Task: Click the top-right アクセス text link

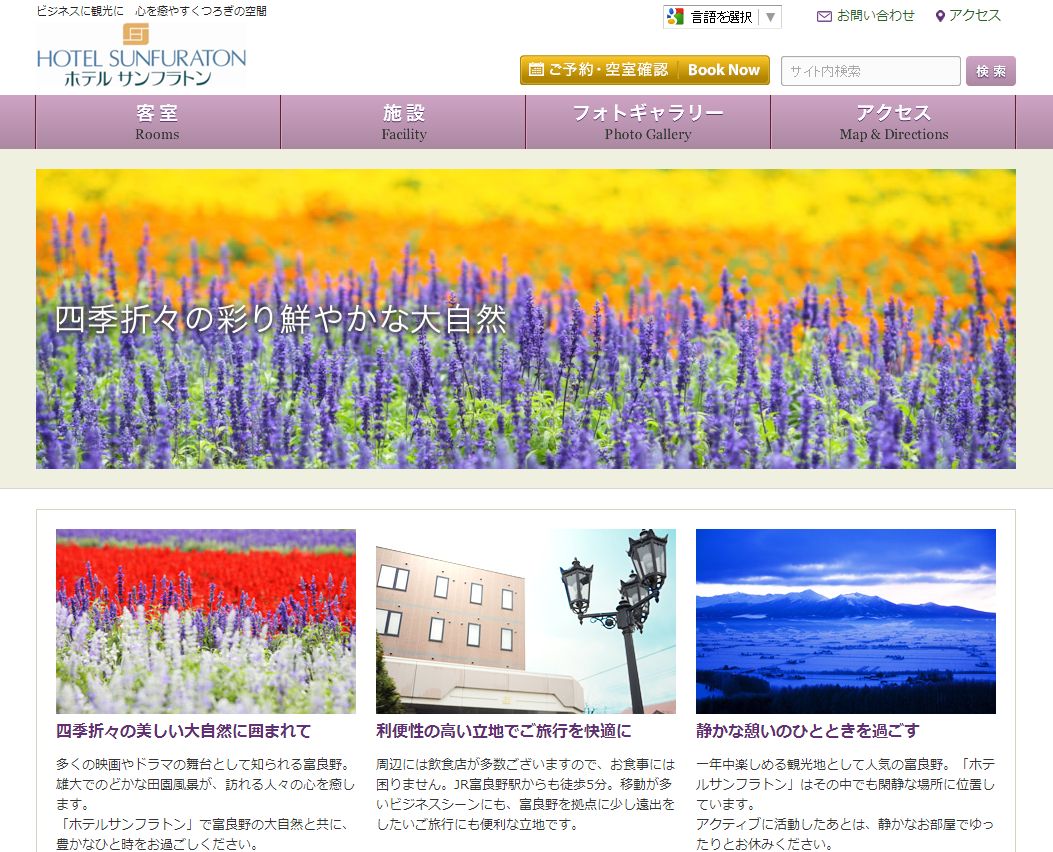Action: click(974, 16)
